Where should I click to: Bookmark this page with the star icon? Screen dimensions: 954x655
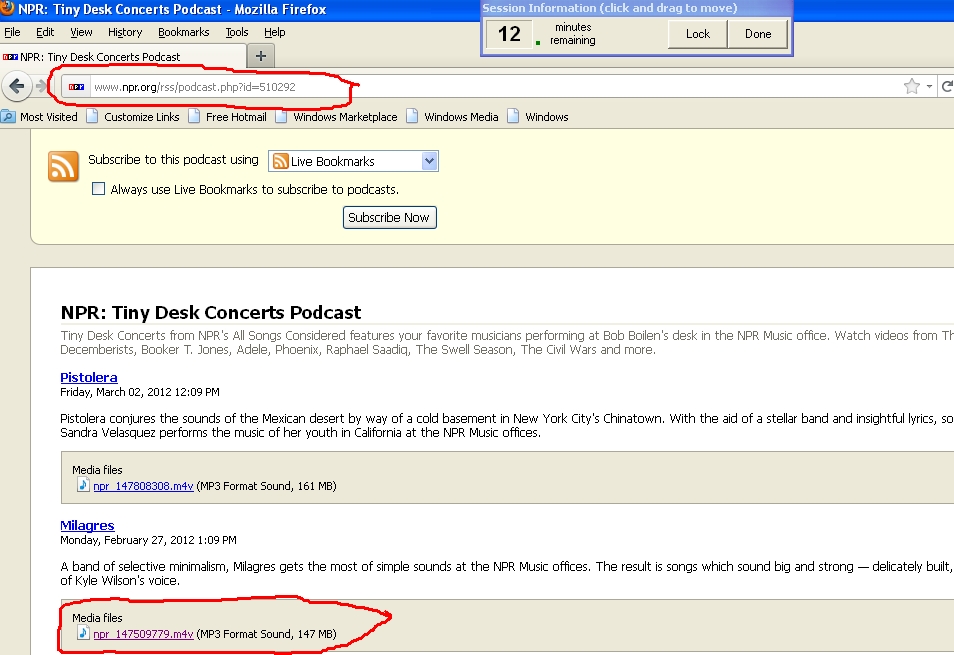911,86
